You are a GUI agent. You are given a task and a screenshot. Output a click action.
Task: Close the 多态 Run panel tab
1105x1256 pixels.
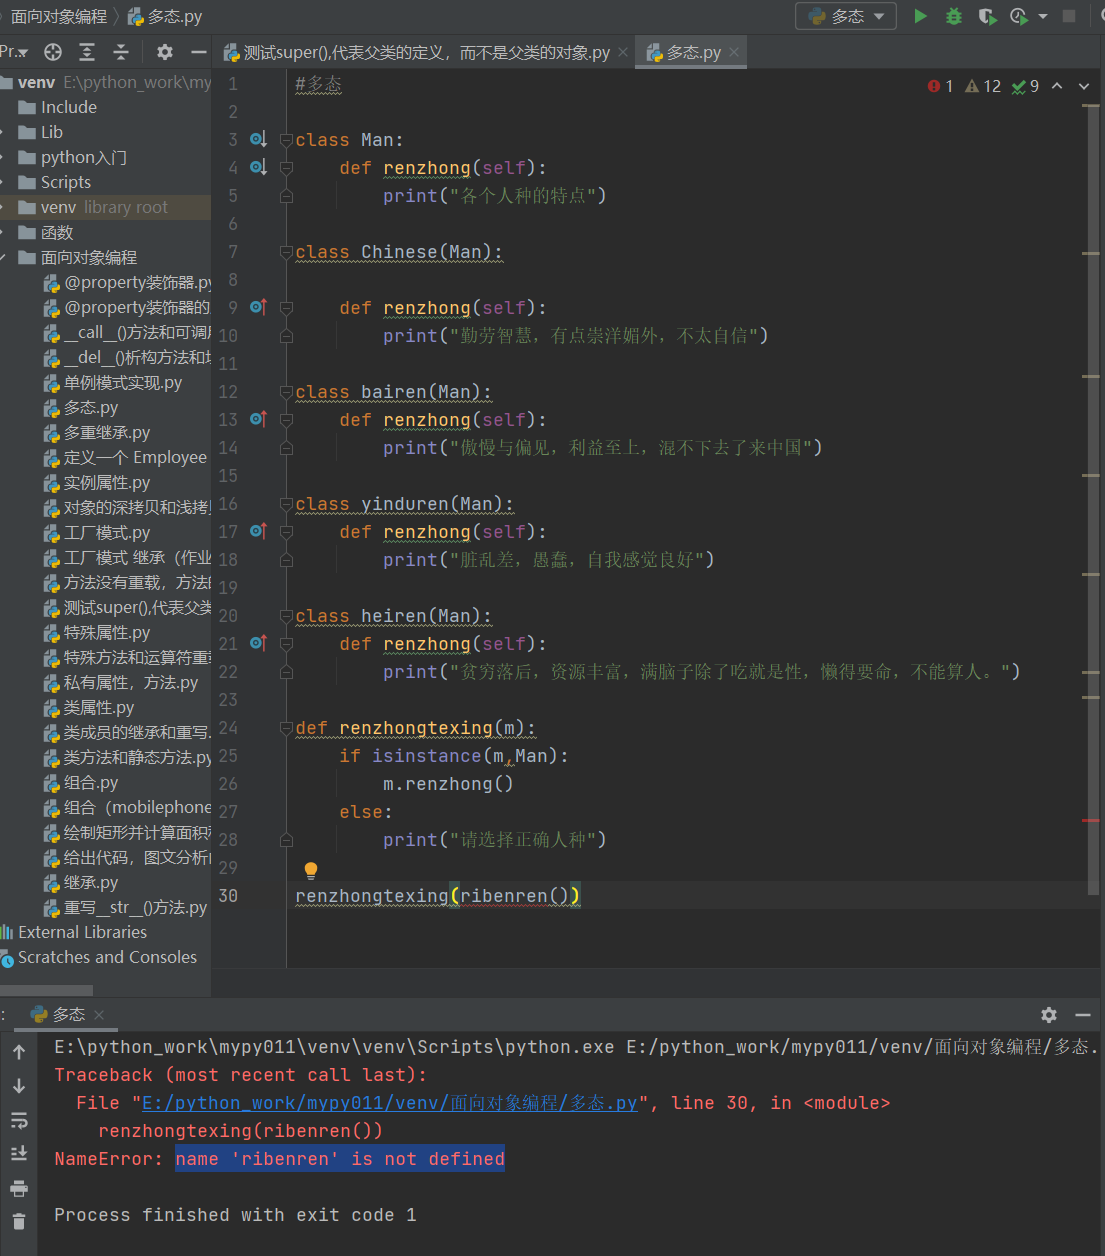(99, 1015)
